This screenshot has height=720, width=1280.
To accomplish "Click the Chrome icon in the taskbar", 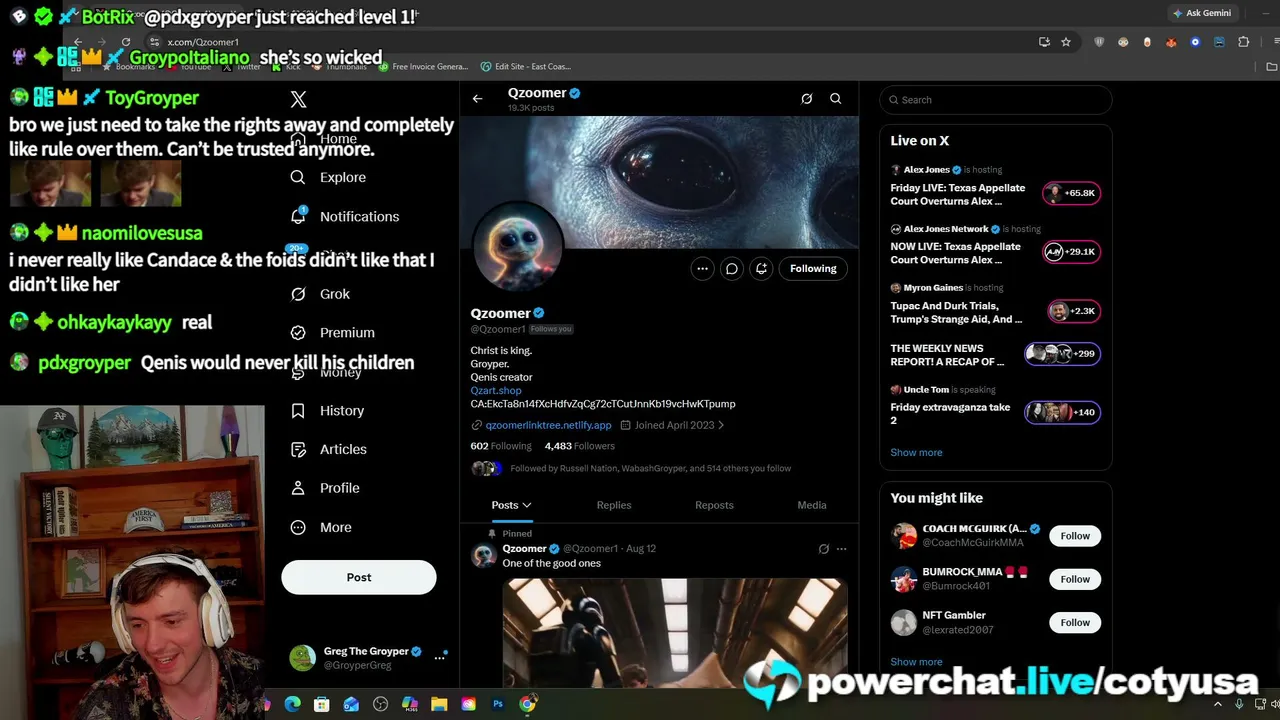I will click(527, 704).
